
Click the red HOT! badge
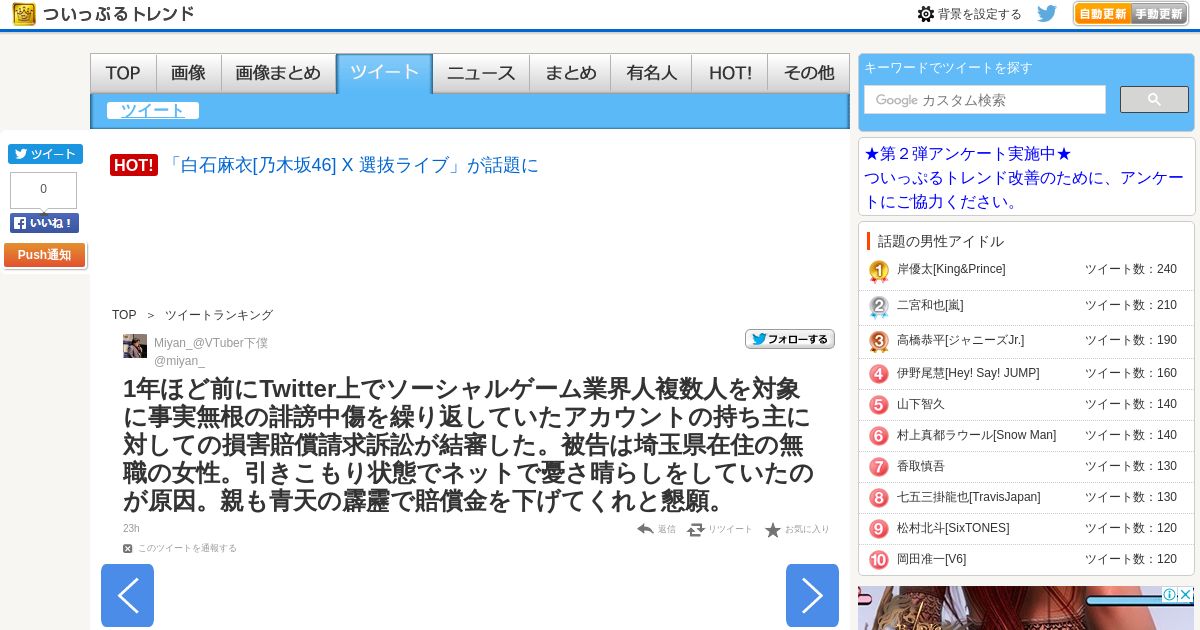point(134,165)
